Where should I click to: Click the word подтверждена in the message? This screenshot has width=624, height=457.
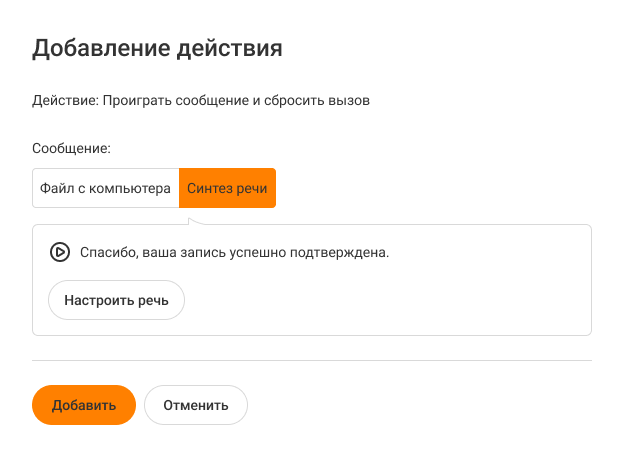pyautogui.click(x=343, y=252)
